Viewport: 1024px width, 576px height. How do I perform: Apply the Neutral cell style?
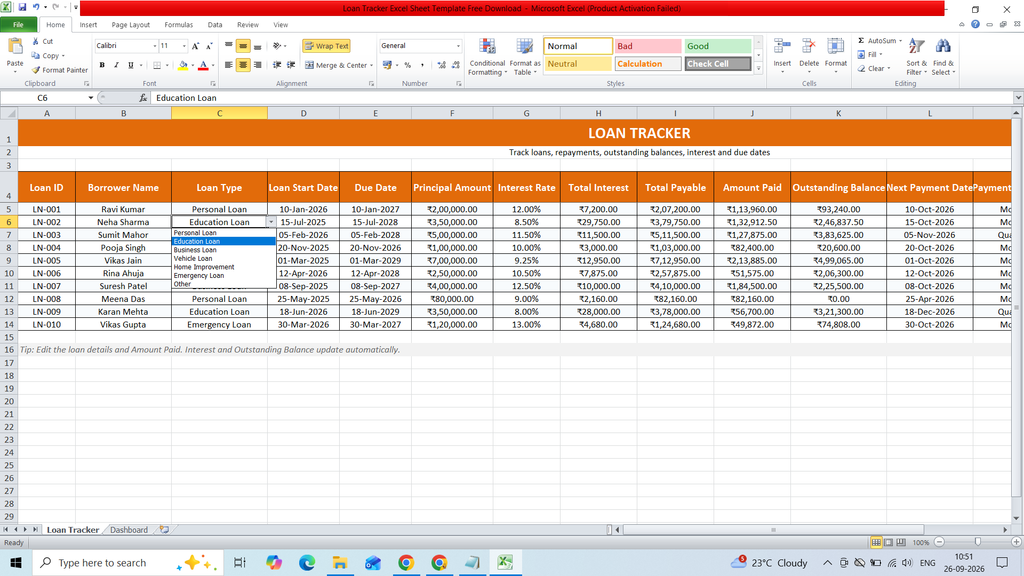577,63
